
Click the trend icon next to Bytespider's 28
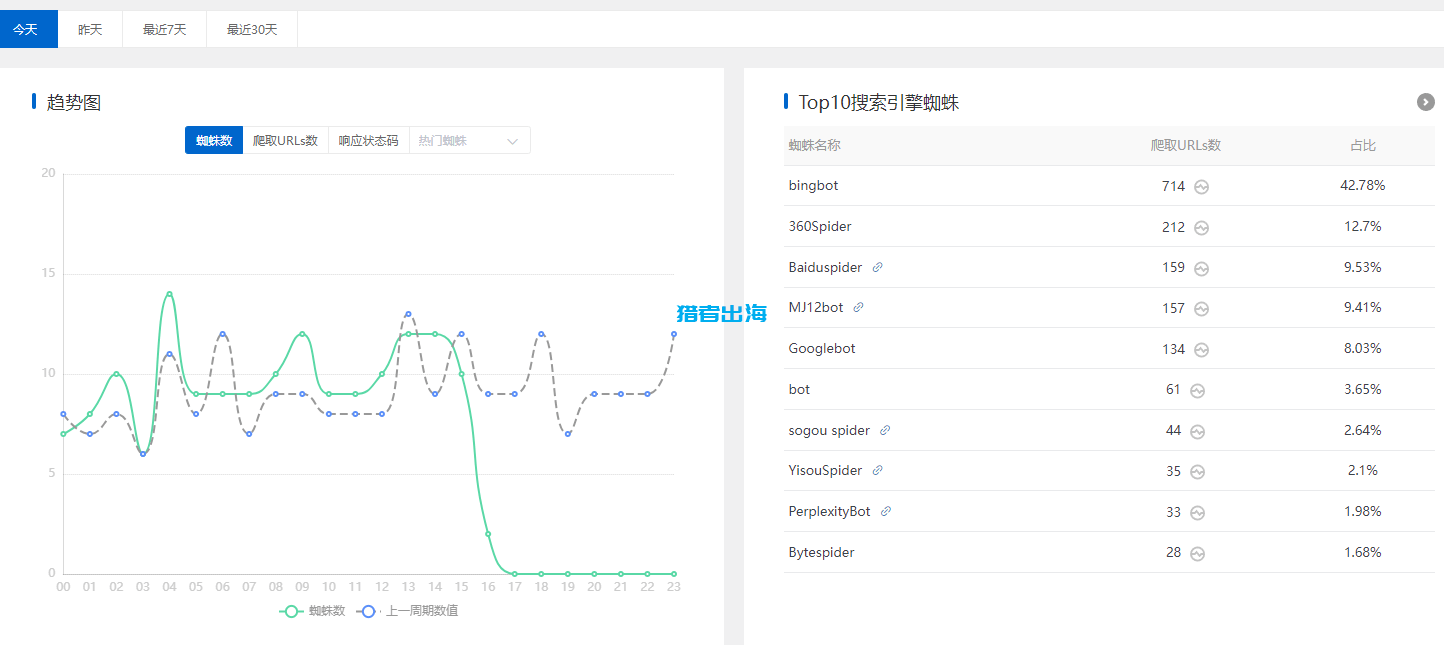[x=1196, y=552]
